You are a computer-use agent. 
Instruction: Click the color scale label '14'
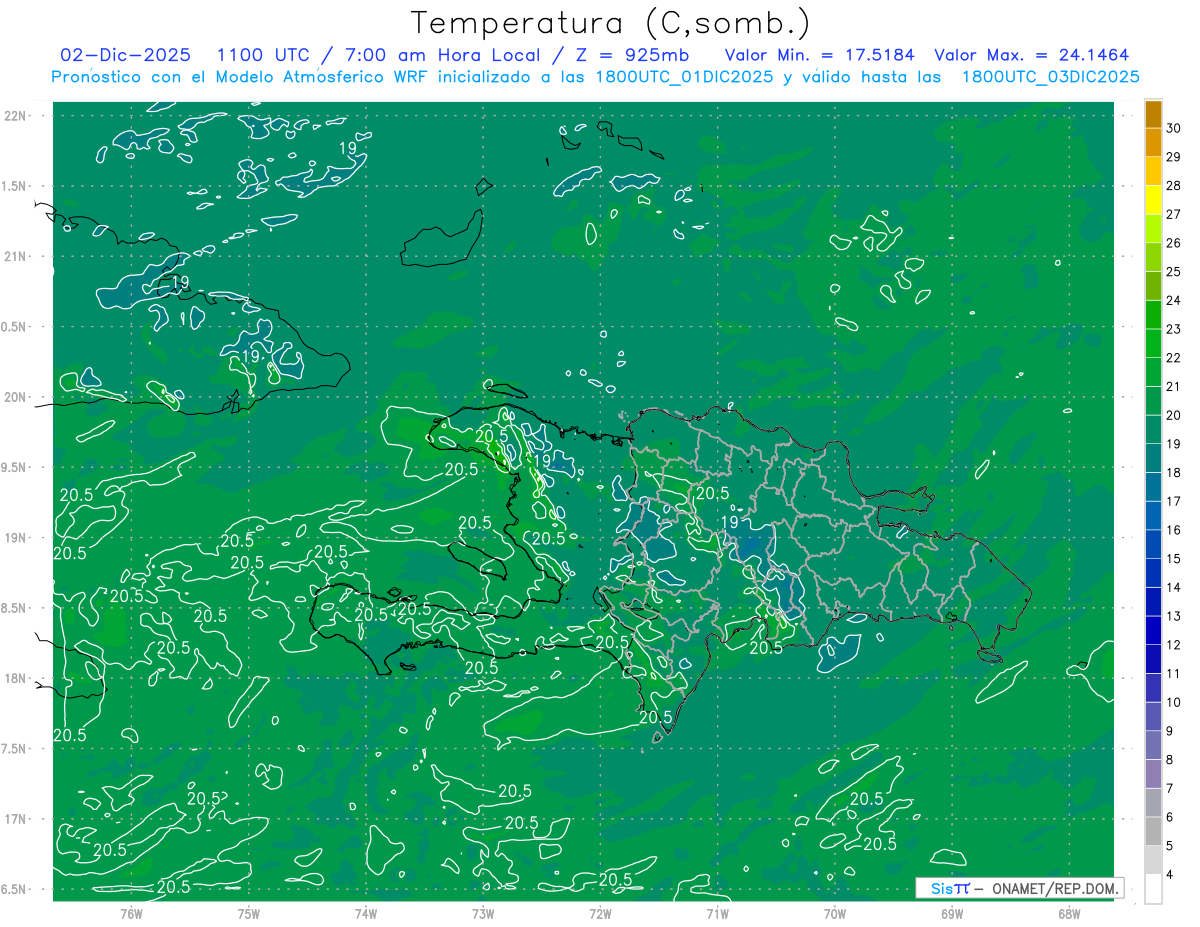(1174, 588)
